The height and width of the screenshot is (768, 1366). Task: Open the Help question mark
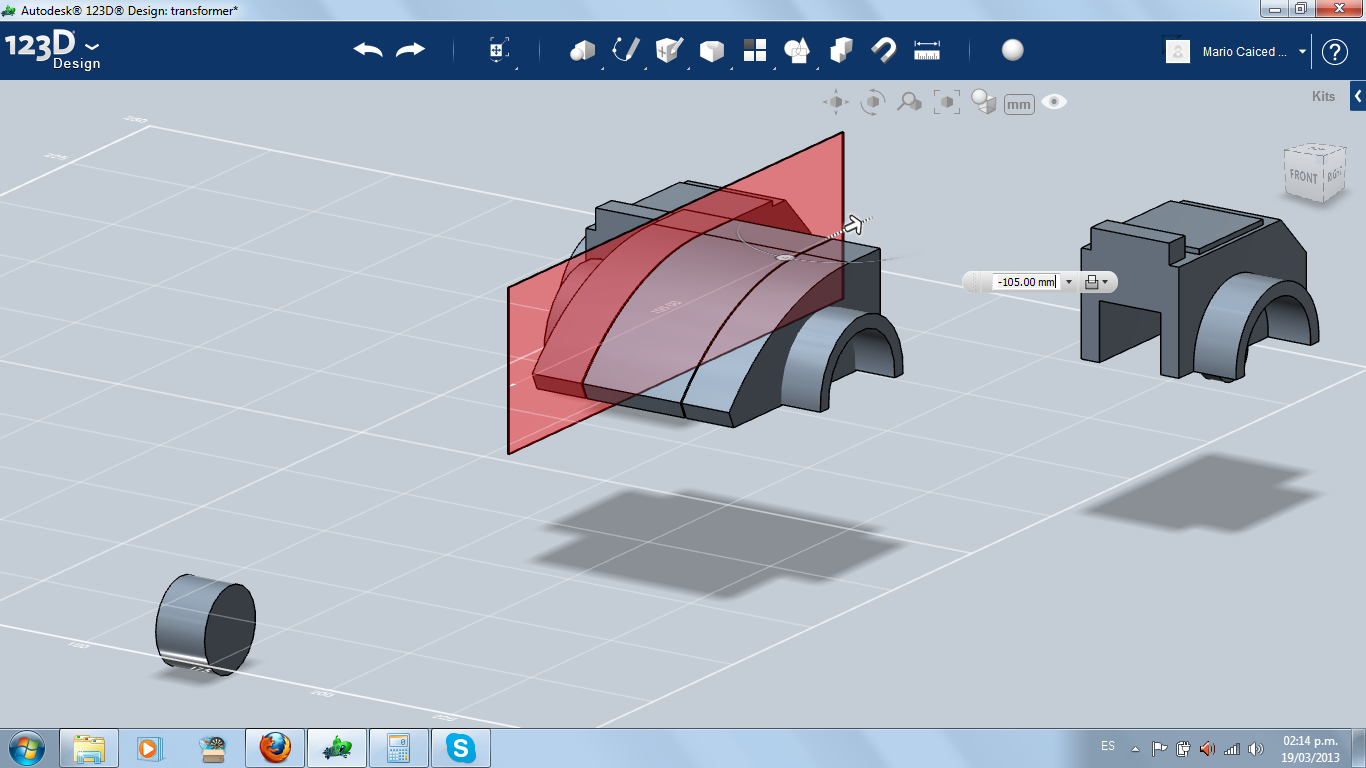pos(1335,52)
